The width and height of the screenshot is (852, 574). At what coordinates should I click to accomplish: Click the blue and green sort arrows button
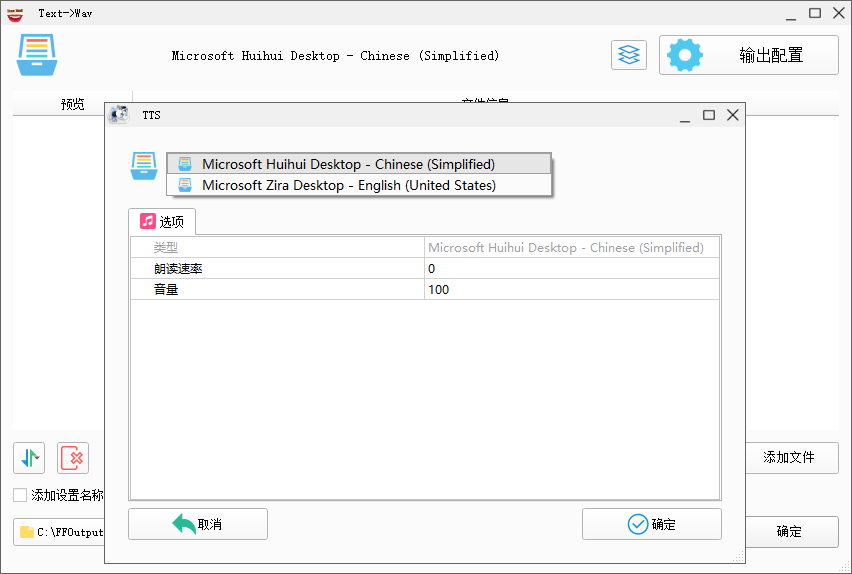29,458
